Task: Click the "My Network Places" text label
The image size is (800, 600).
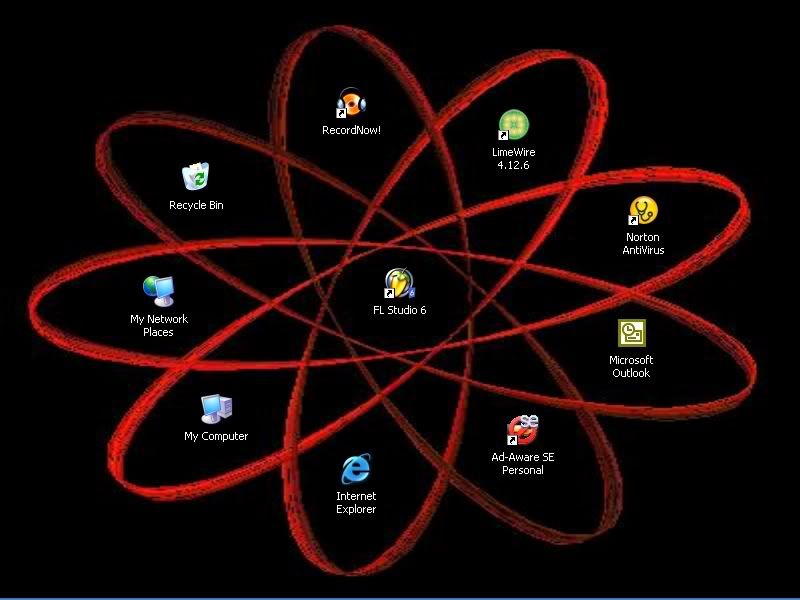Action: (x=158, y=326)
